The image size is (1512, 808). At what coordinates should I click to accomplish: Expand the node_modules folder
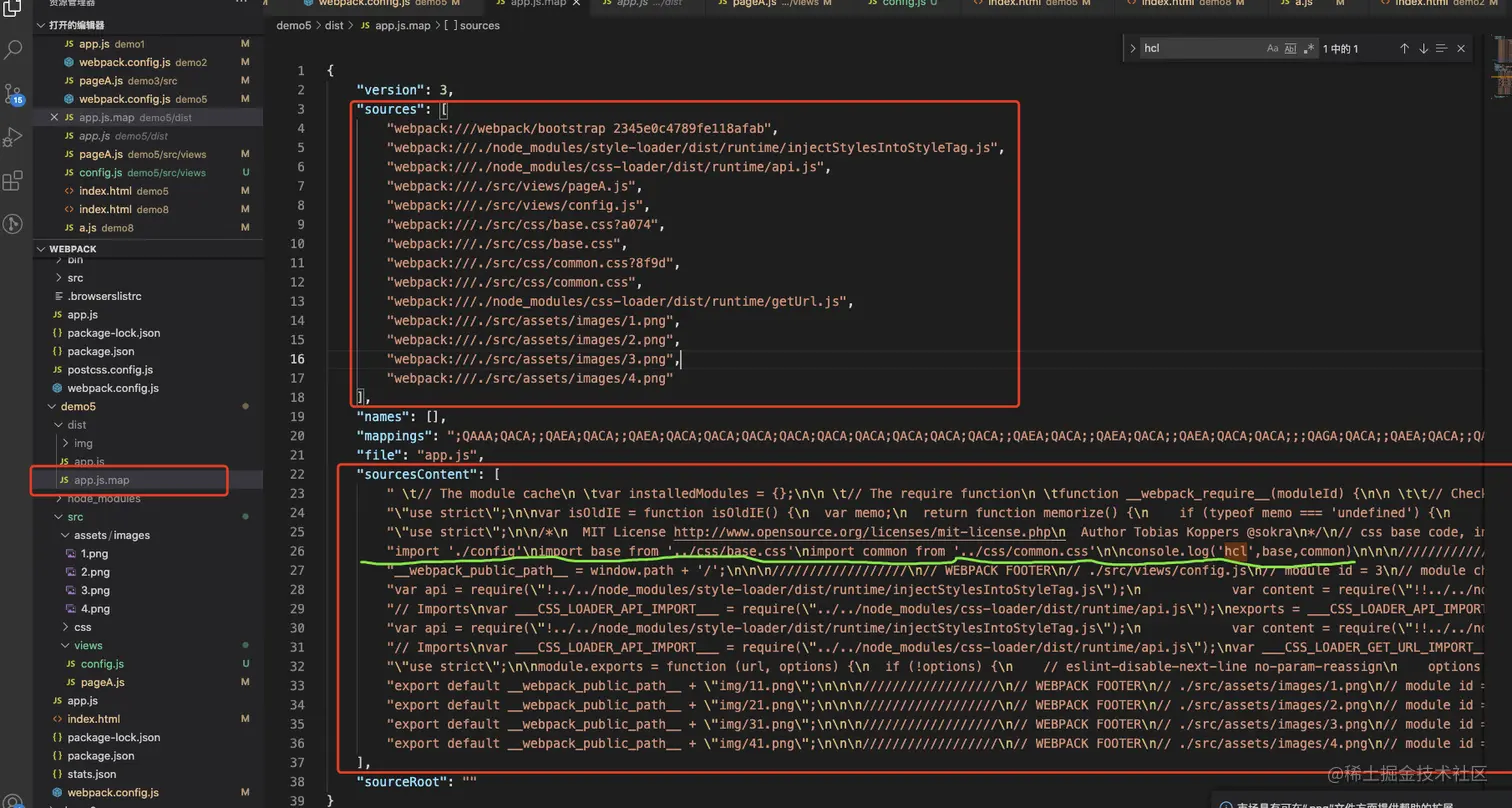[x=148, y=498]
